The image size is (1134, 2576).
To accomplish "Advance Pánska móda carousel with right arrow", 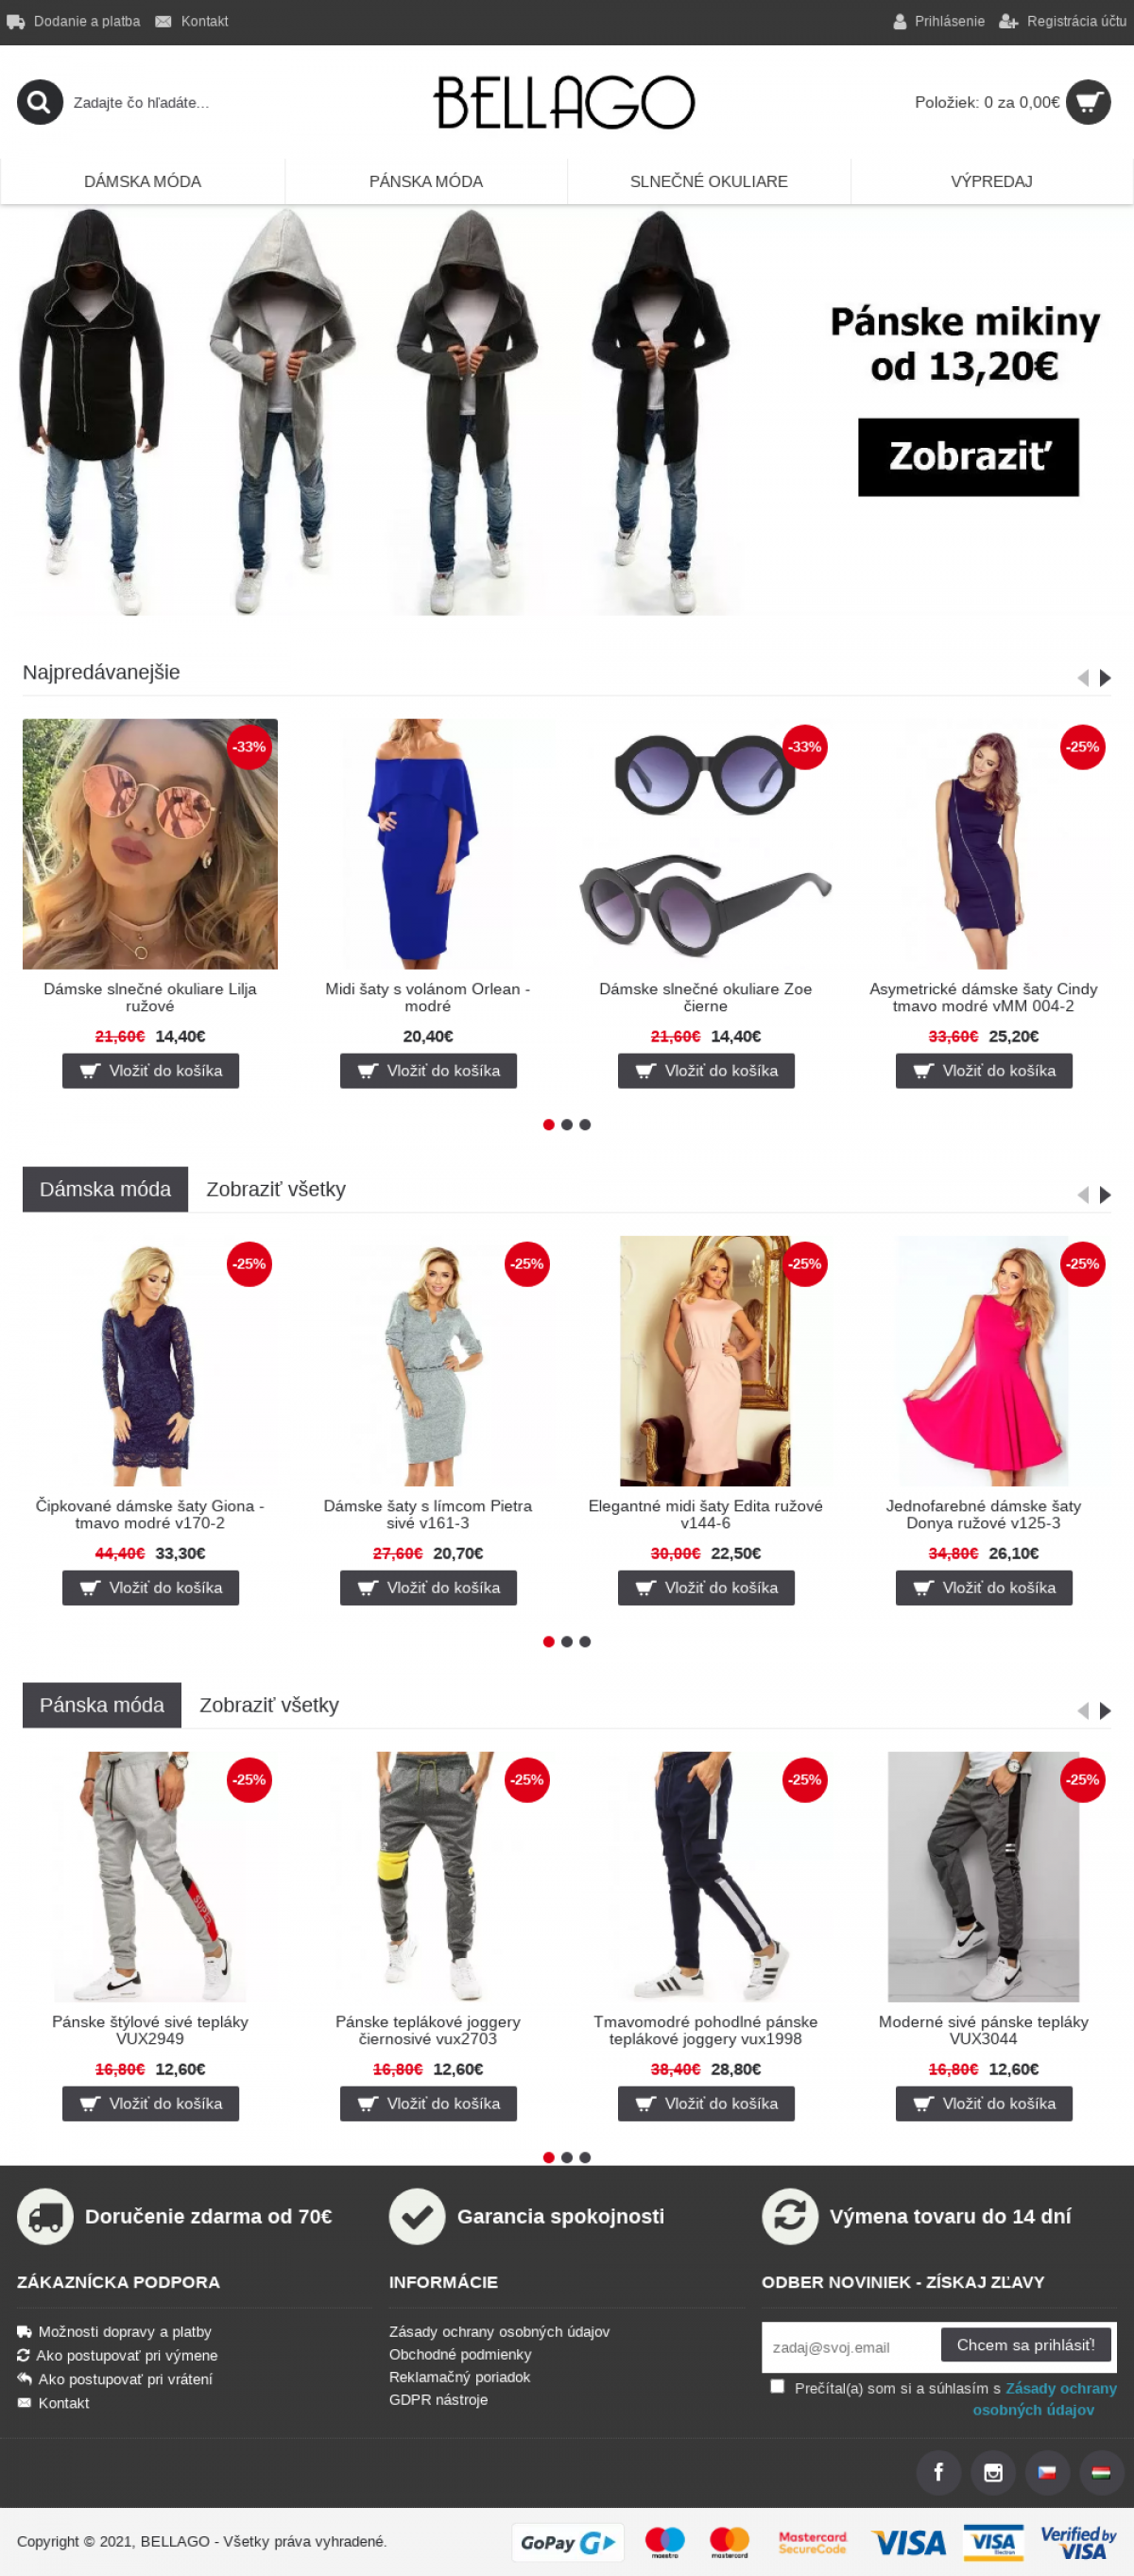I will click(1105, 1711).
